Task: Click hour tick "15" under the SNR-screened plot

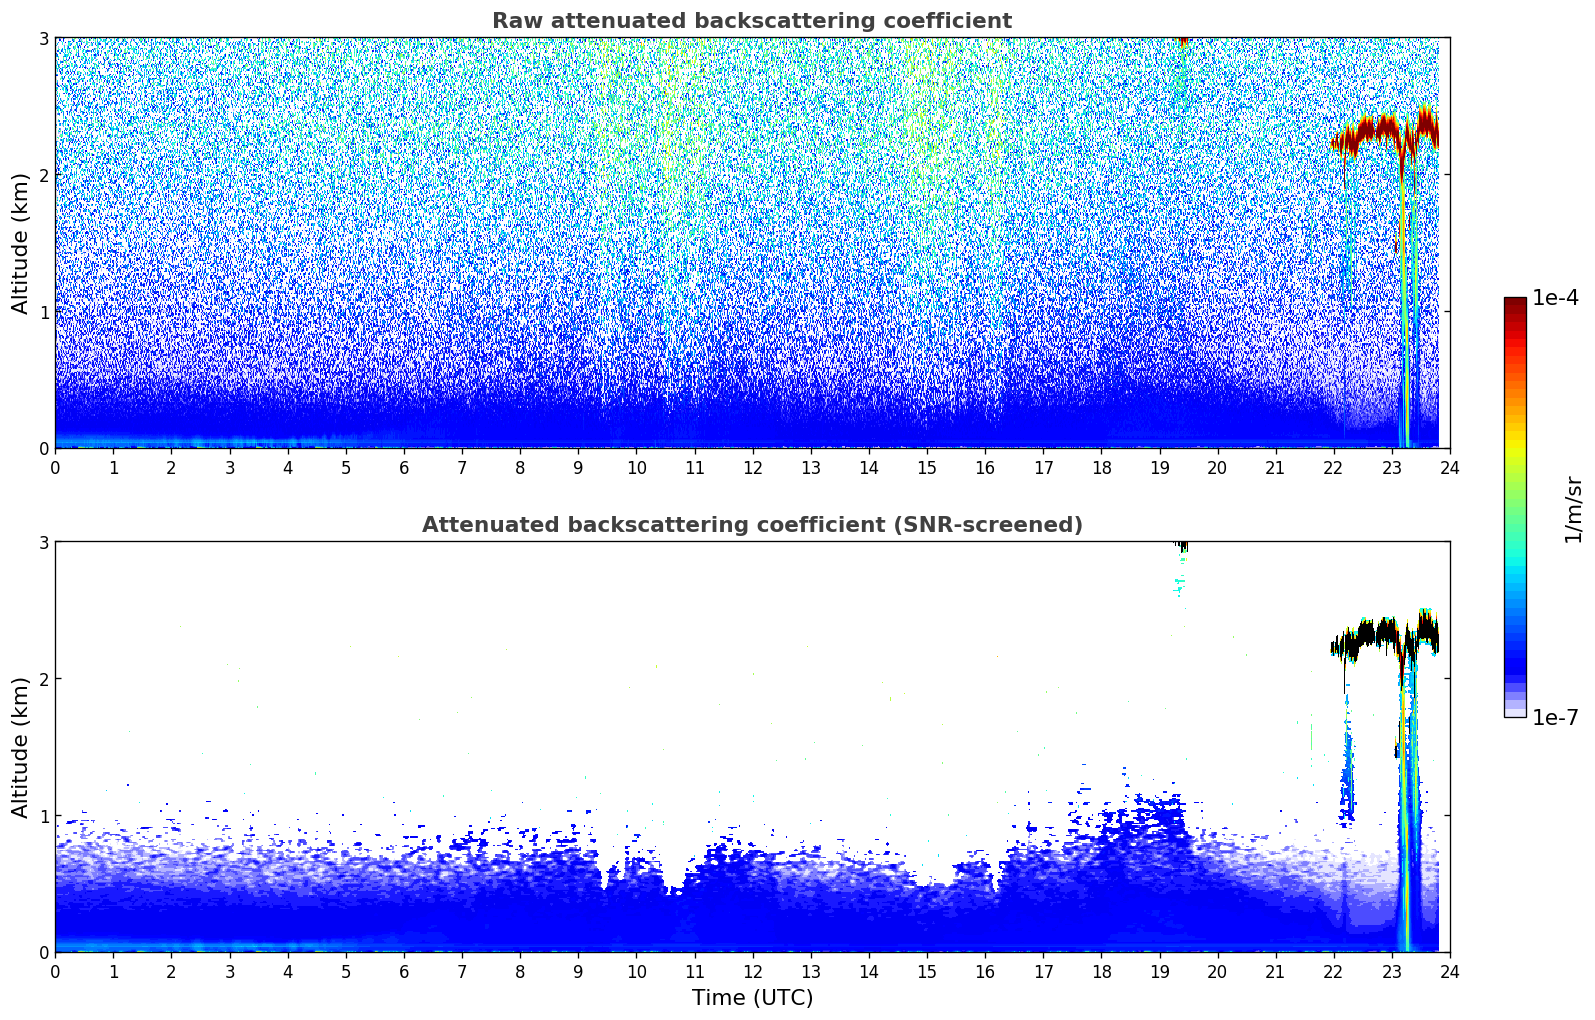Action: pos(927,971)
